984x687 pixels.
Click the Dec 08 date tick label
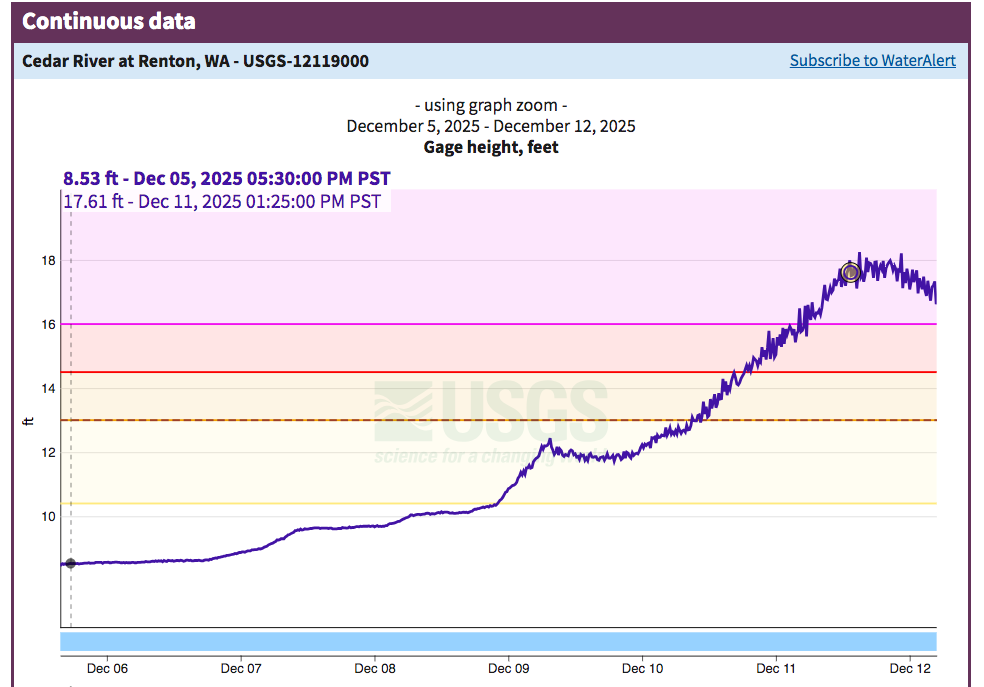pyautogui.click(x=374, y=668)
